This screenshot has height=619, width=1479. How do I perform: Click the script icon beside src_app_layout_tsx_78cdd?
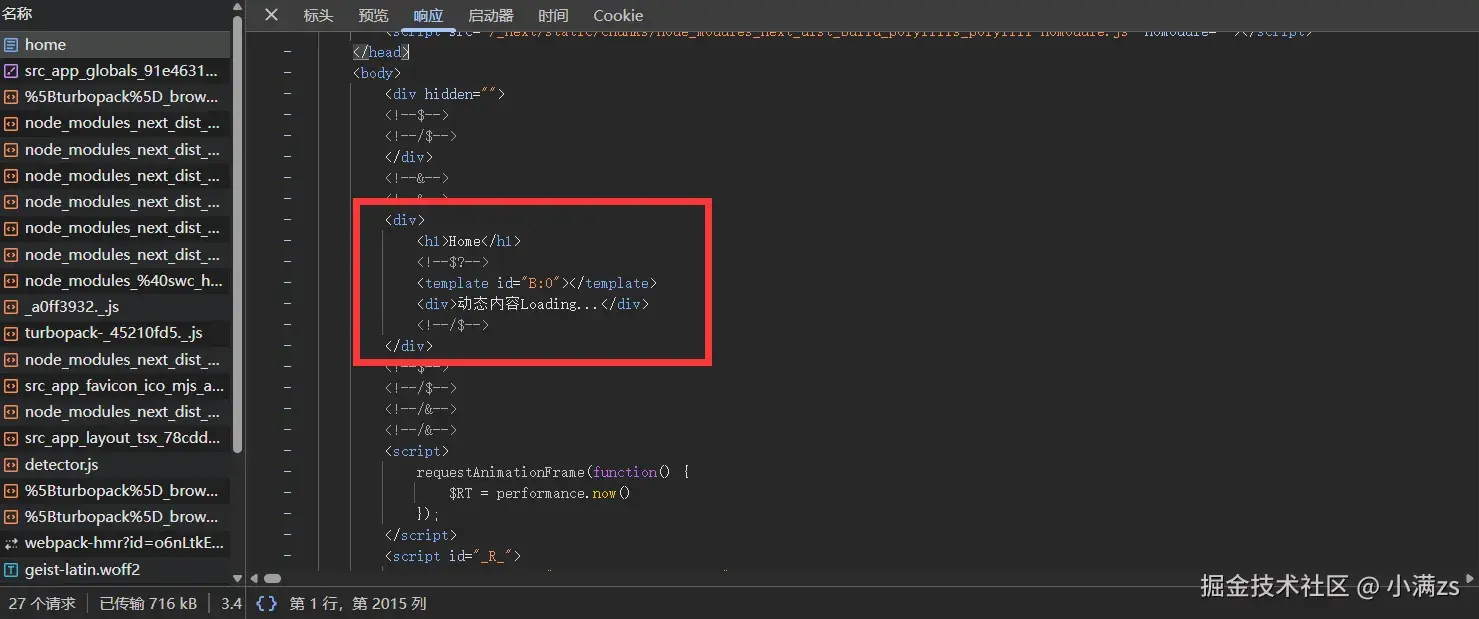11,438
